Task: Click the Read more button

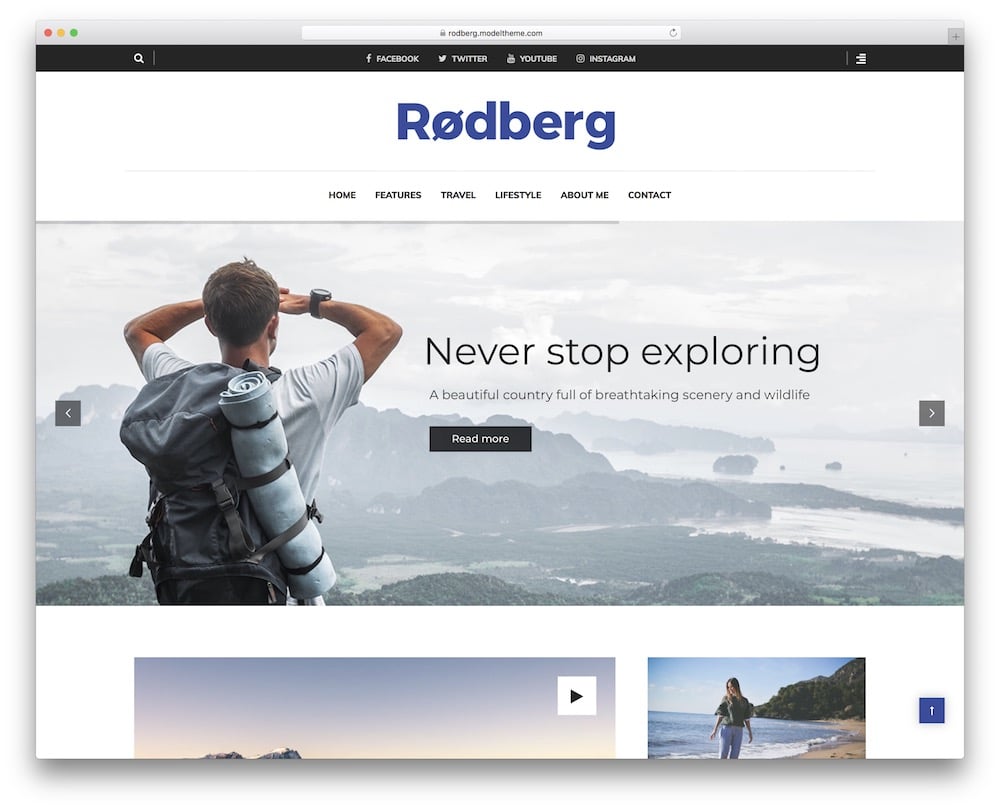Action: [480, 439]
